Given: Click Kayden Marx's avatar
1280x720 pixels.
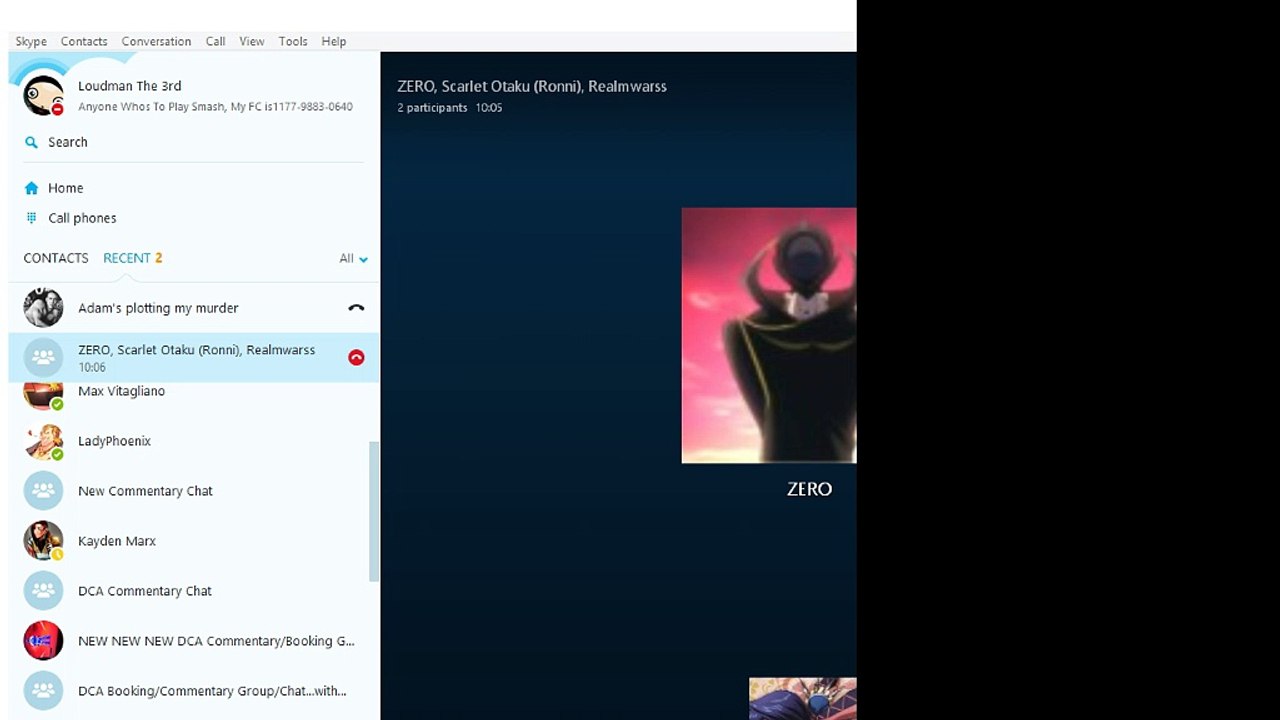Looking at the screenshot, I should [x=43, y=541].
